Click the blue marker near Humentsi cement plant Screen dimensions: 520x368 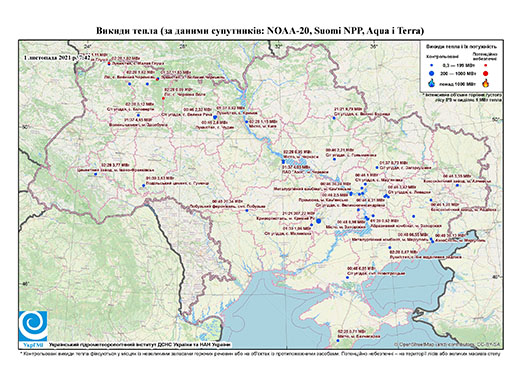click(x=144, y=186)
